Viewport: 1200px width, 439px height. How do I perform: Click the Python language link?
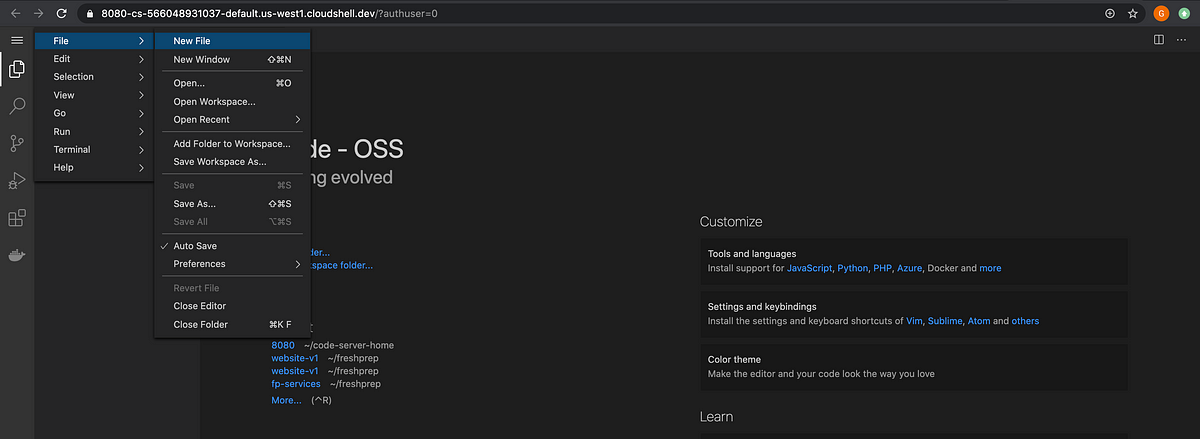click(x=853, y=268)
